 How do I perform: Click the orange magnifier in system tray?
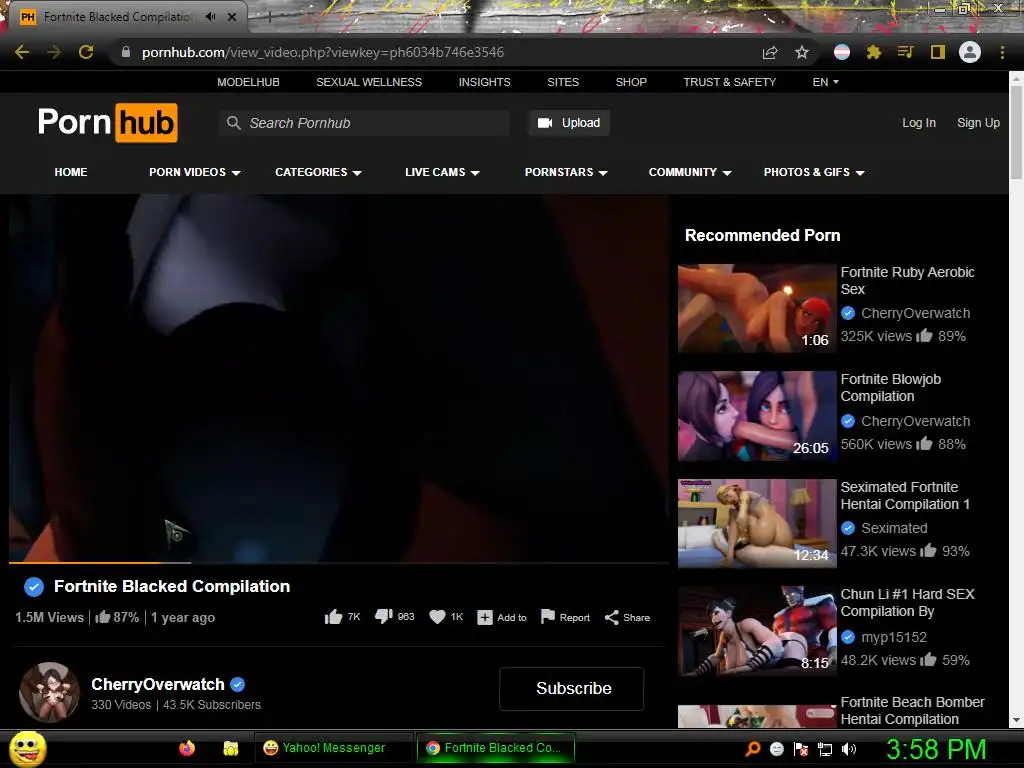click(753, 749)
